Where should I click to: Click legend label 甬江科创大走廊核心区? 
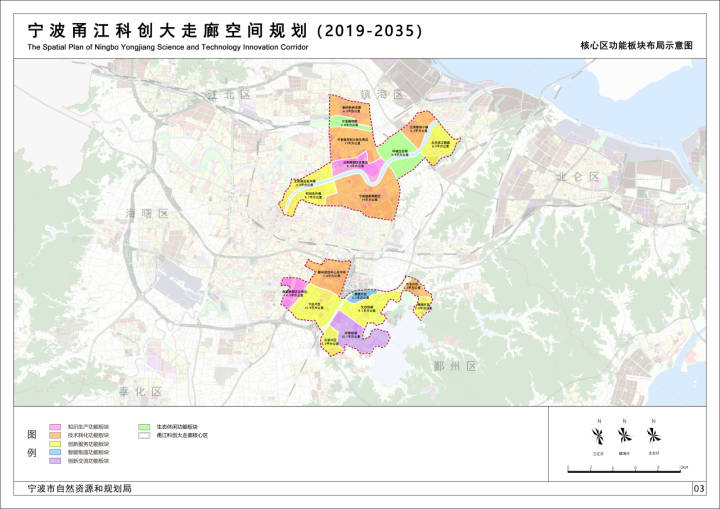click(182, 435)
